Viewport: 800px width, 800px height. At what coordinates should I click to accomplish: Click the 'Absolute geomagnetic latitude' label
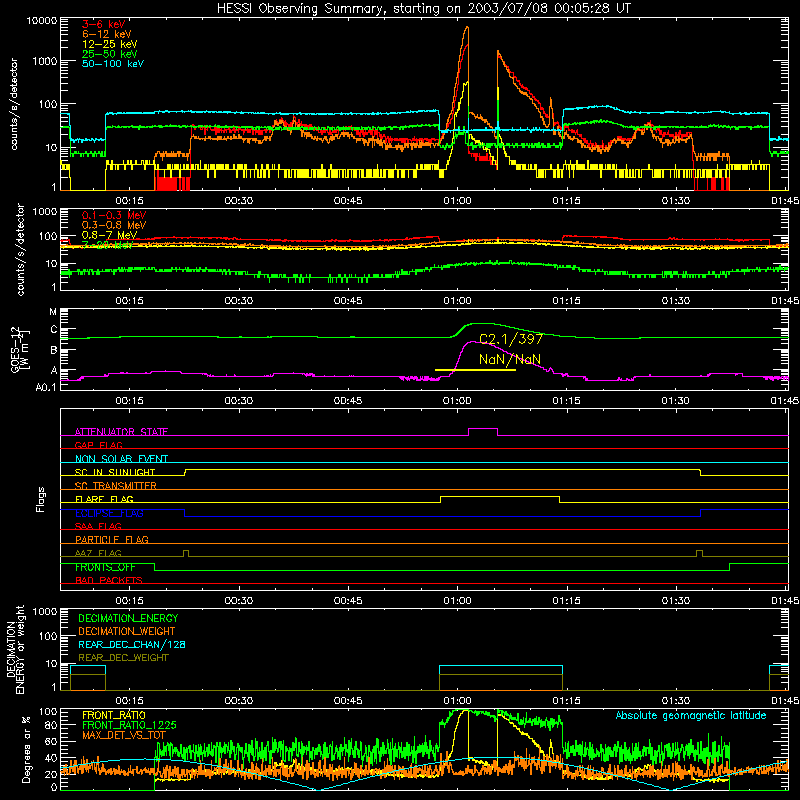(x=691, y=716)
